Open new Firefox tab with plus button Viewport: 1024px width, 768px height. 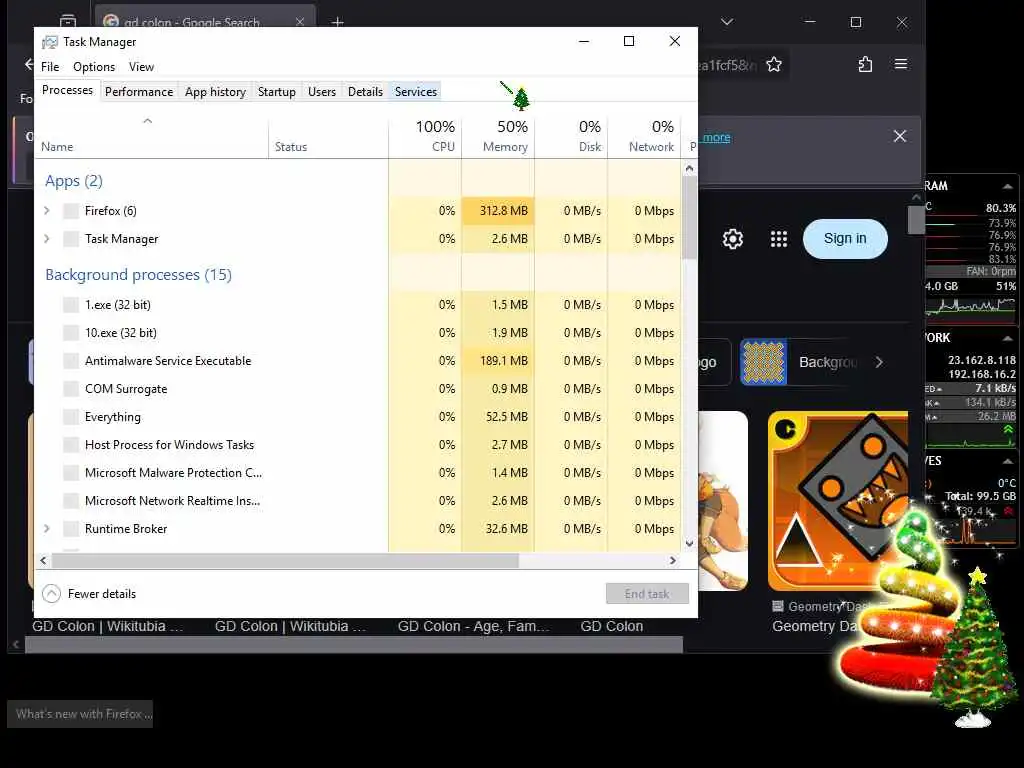(338, 22)
